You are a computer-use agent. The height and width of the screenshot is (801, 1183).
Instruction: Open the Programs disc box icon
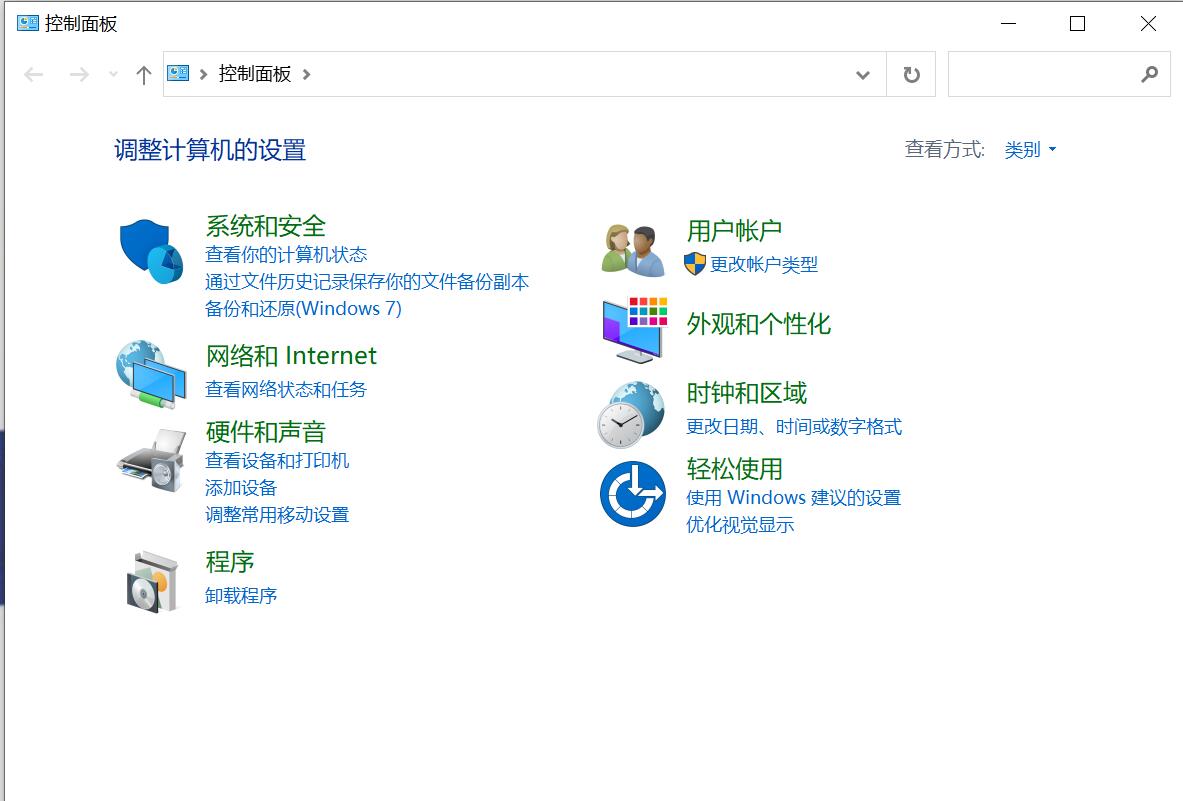pyautogui.click(x=152, y=581)
